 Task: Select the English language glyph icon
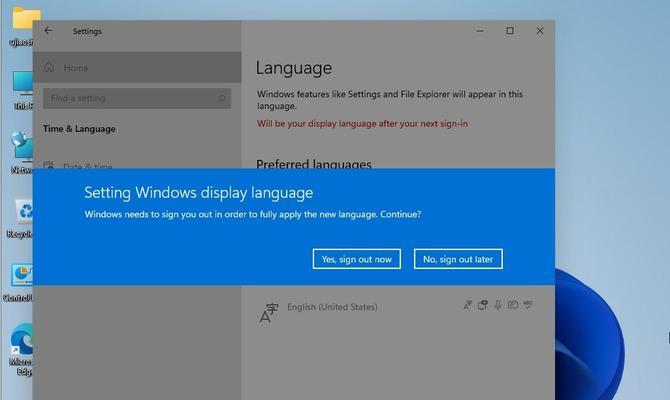coord(268,313)
